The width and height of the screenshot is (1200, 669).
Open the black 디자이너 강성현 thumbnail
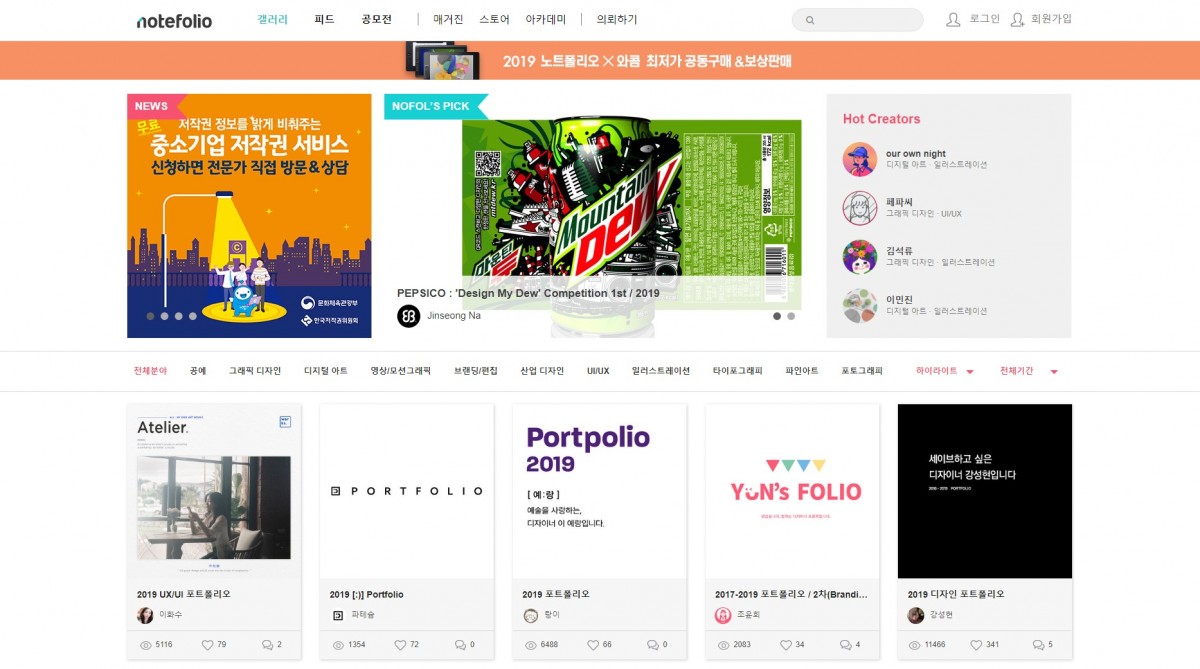pyautogui.click(x=985, y=491)
